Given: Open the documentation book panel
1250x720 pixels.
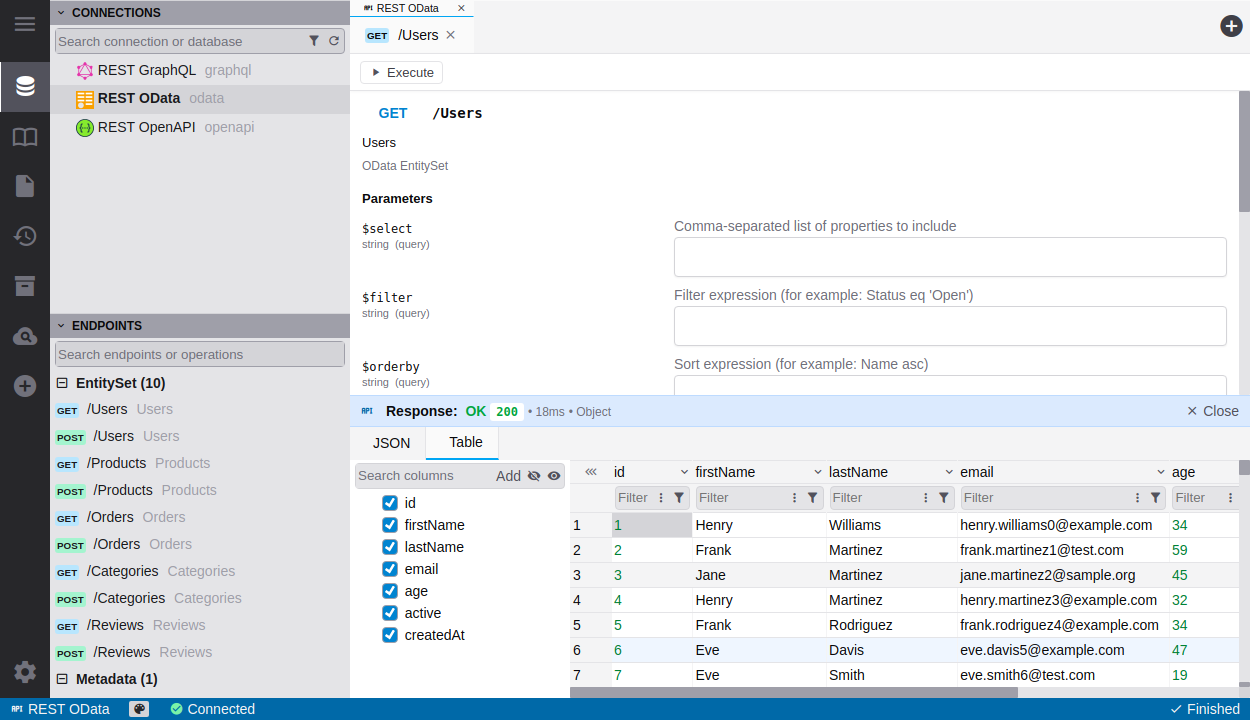Looking at the screenshot, I should (24, 136).
